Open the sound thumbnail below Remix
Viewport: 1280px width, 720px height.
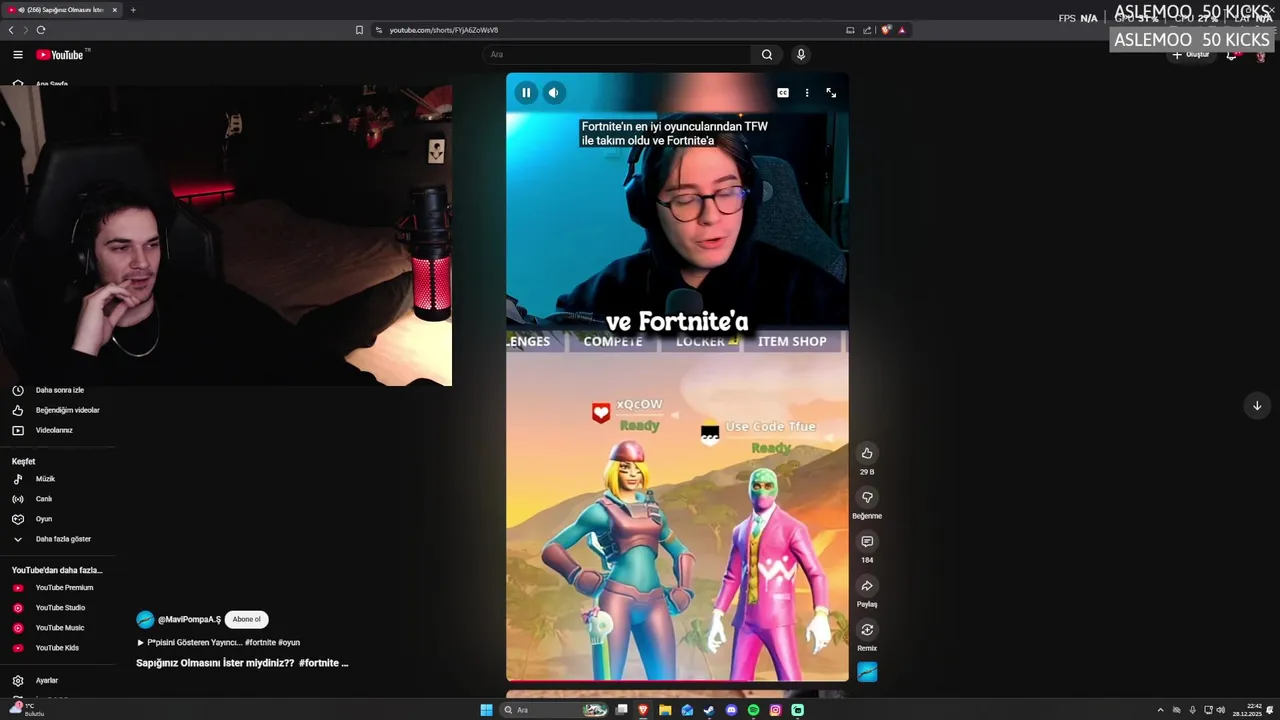tap(867, 672)
